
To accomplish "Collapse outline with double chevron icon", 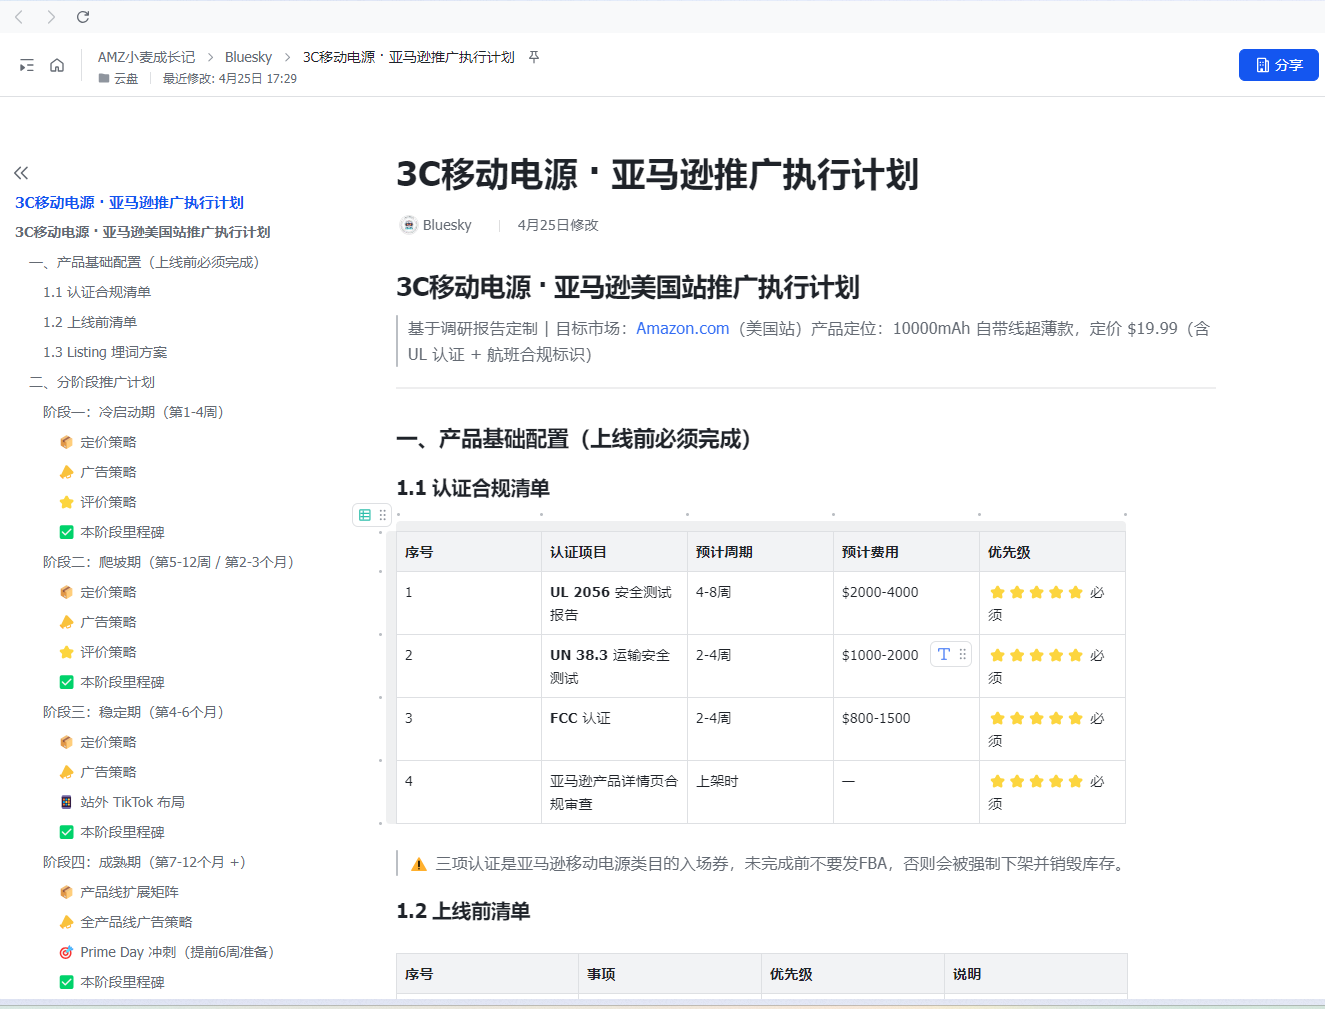I will click(x=21, y=173).
